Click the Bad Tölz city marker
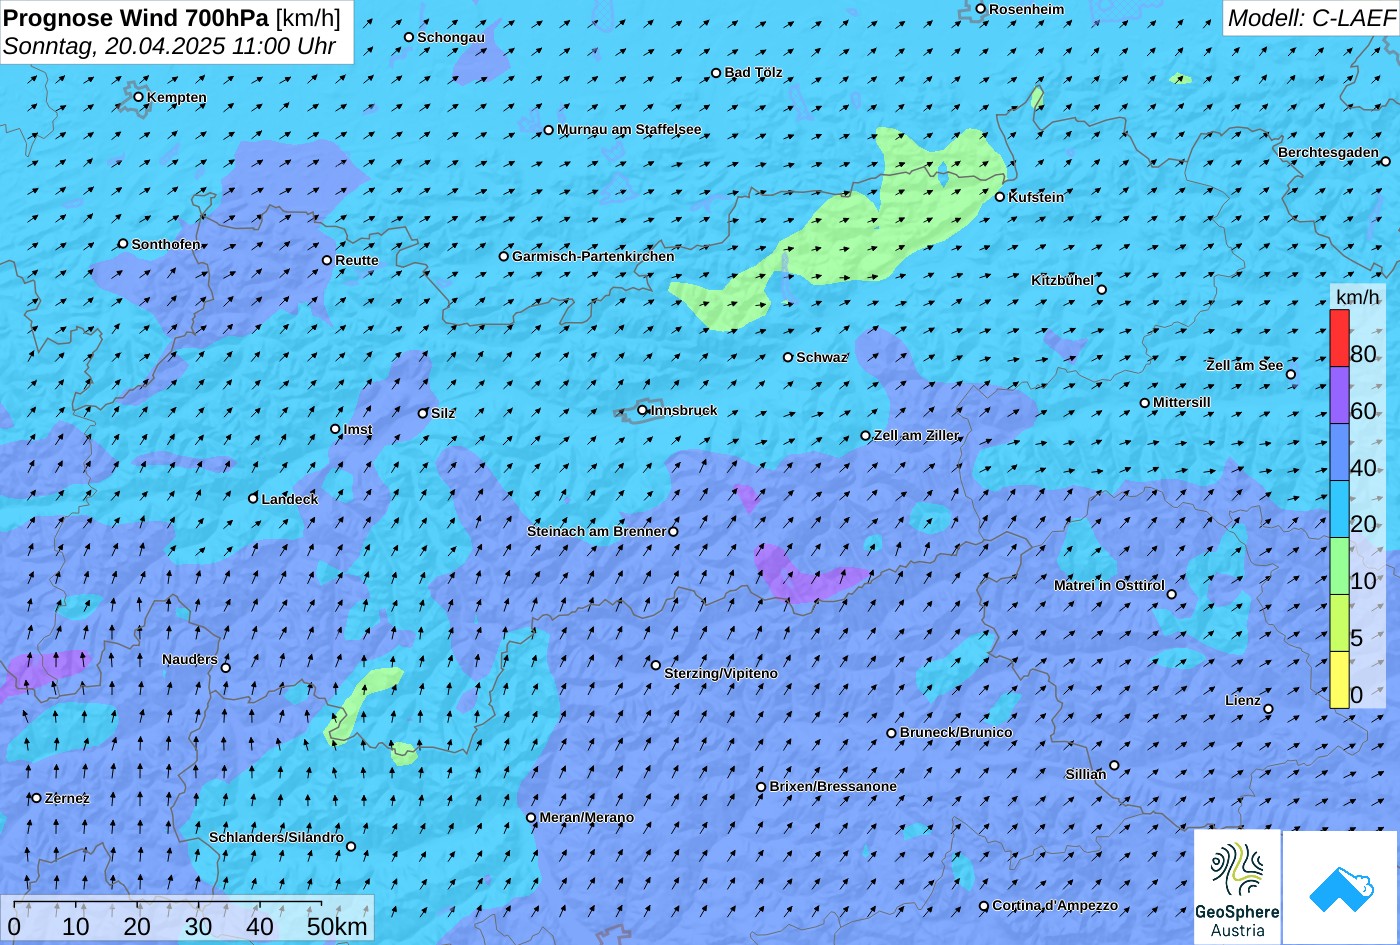The image size is (1400, 945). point(716,72)
